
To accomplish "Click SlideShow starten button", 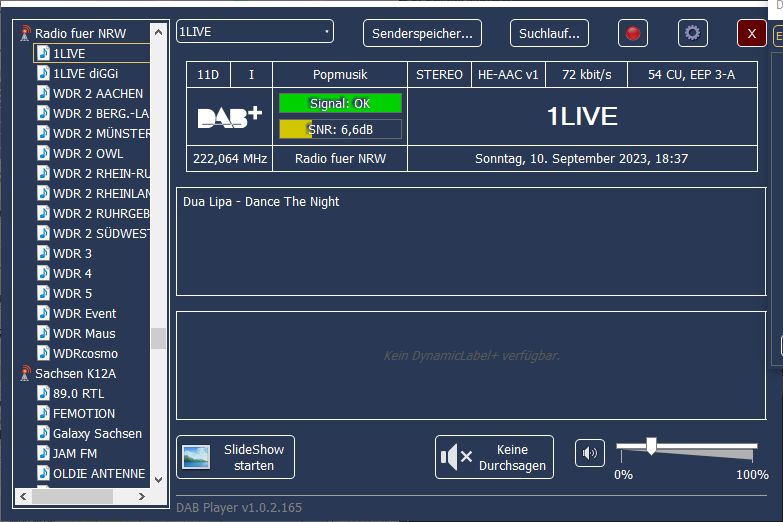I will point(236,457).
